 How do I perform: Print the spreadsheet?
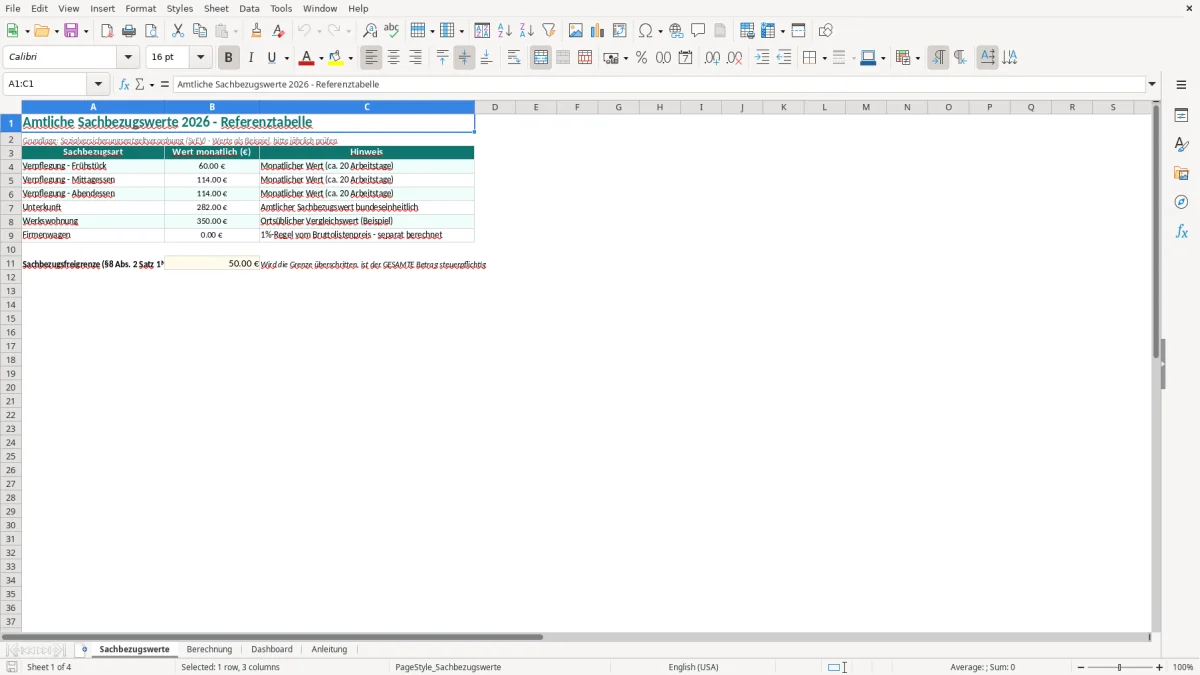click(x=129, y=31)
